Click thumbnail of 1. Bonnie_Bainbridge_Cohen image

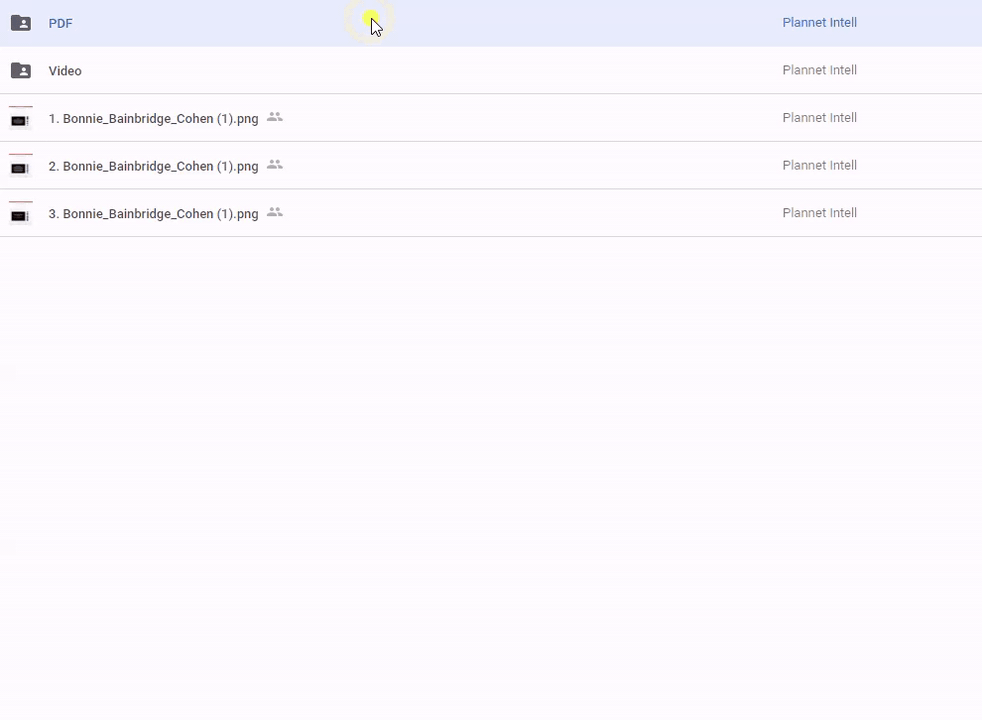point(20,118)
